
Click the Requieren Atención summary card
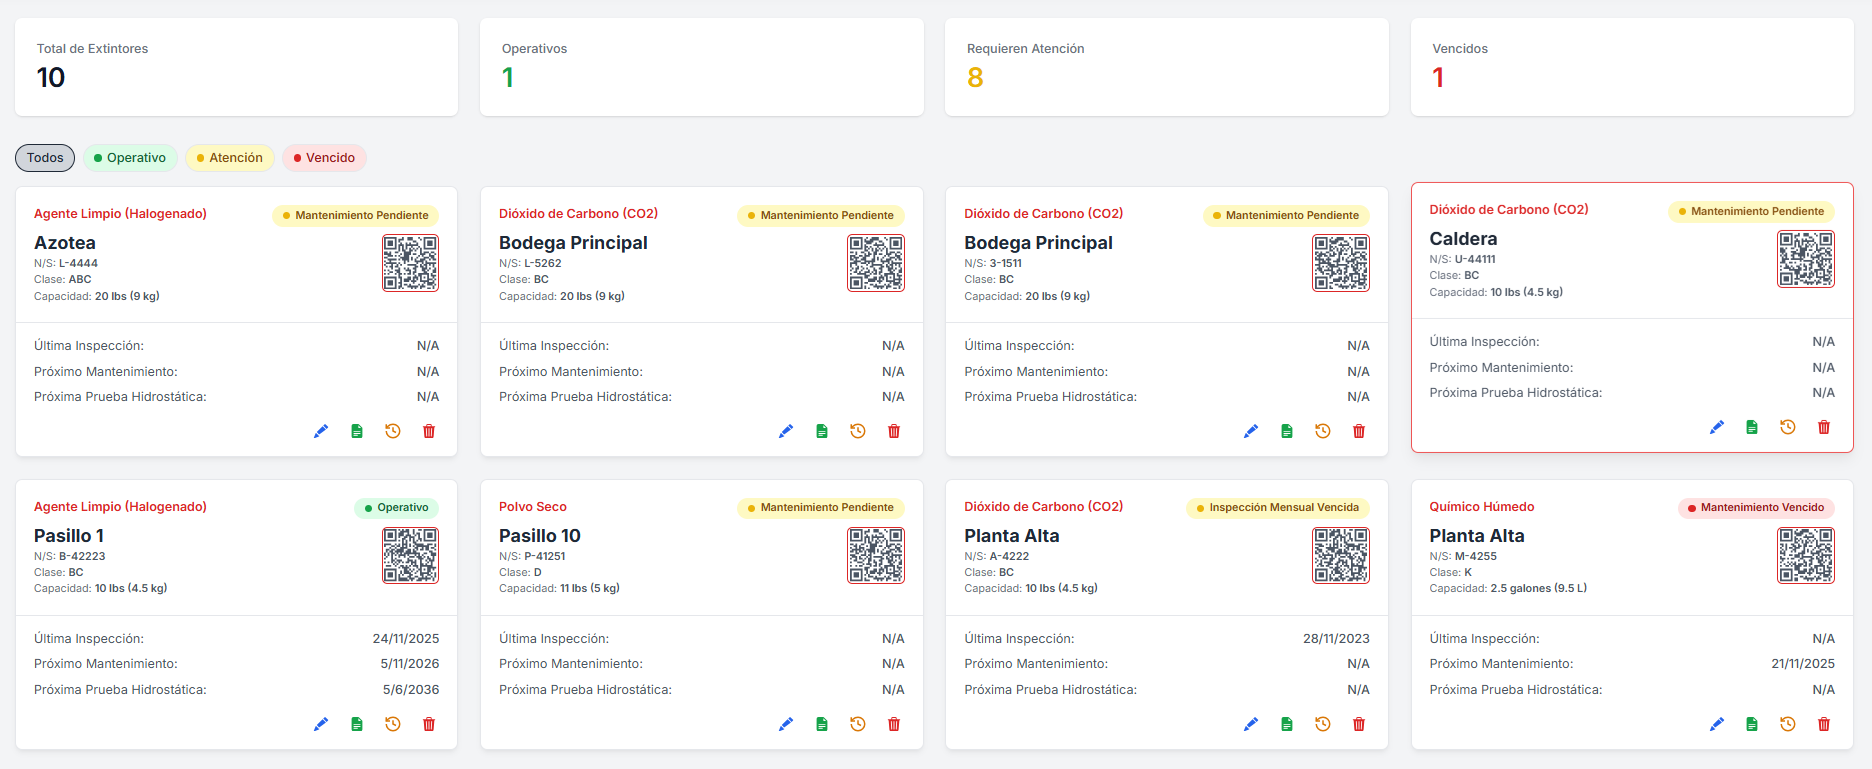[x=1166, y=67]
